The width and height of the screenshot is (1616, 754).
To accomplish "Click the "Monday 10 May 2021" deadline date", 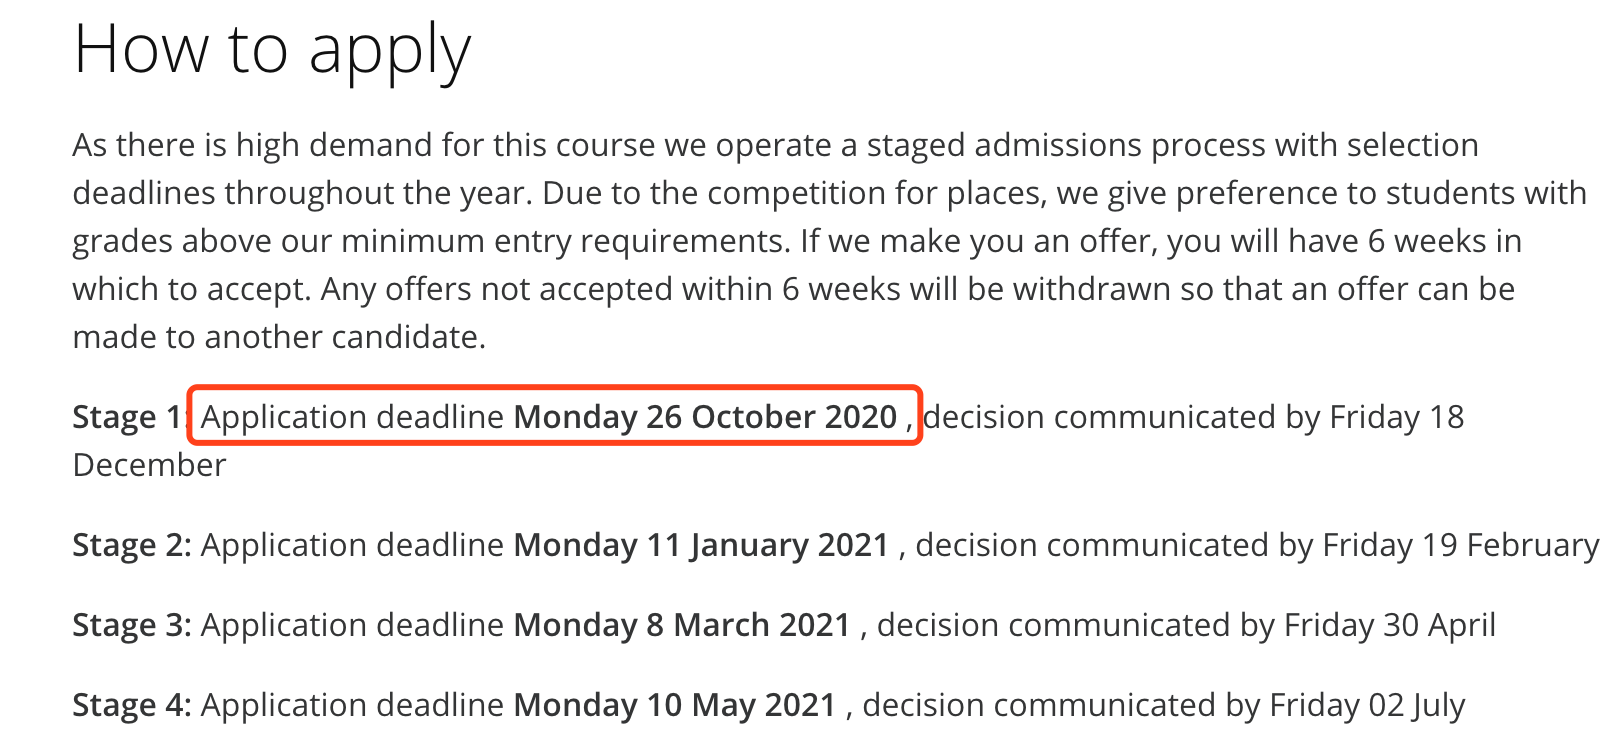I will (x=675, y=705).
